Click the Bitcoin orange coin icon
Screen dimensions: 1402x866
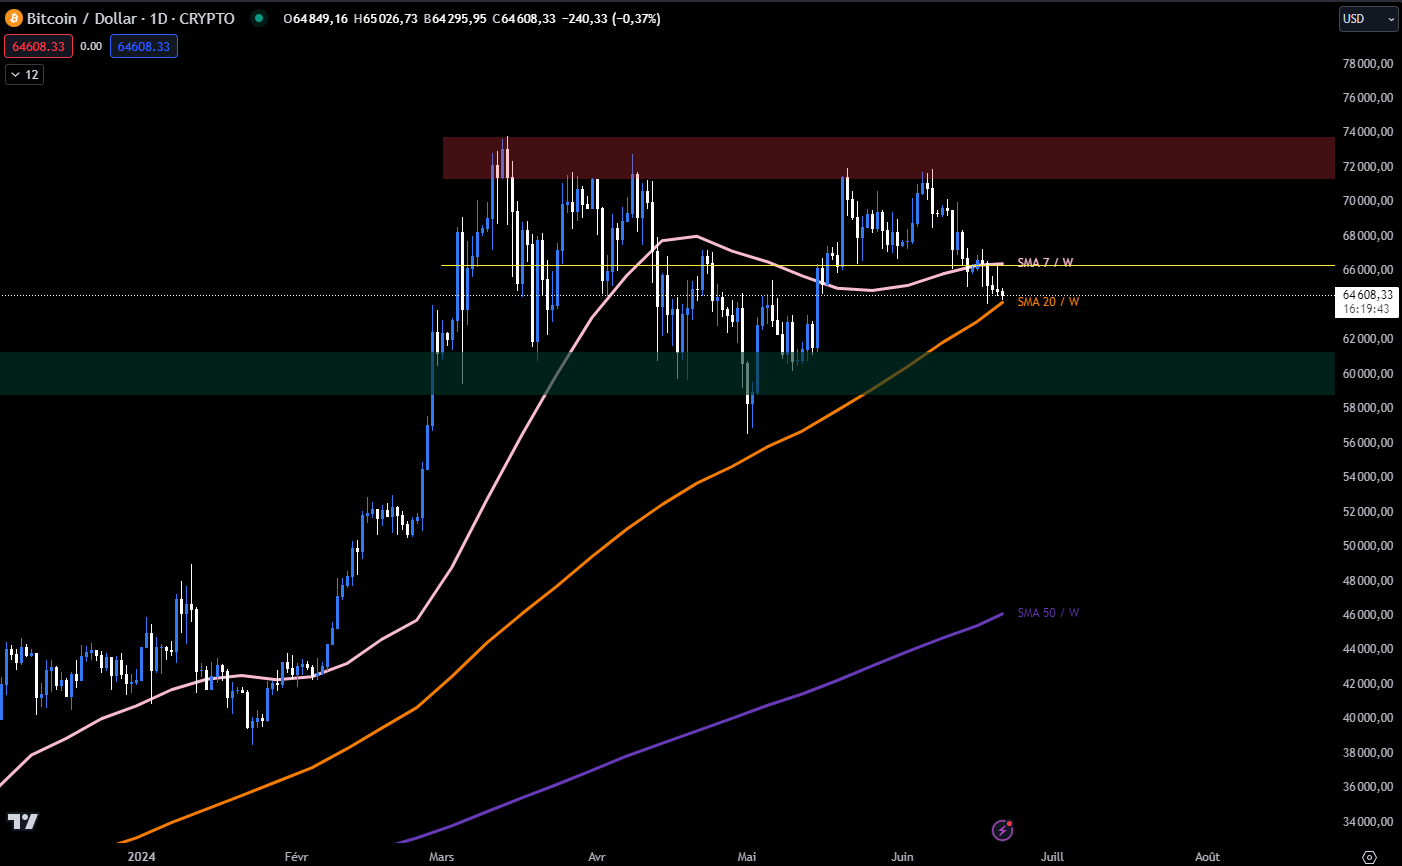pos(14,18)
